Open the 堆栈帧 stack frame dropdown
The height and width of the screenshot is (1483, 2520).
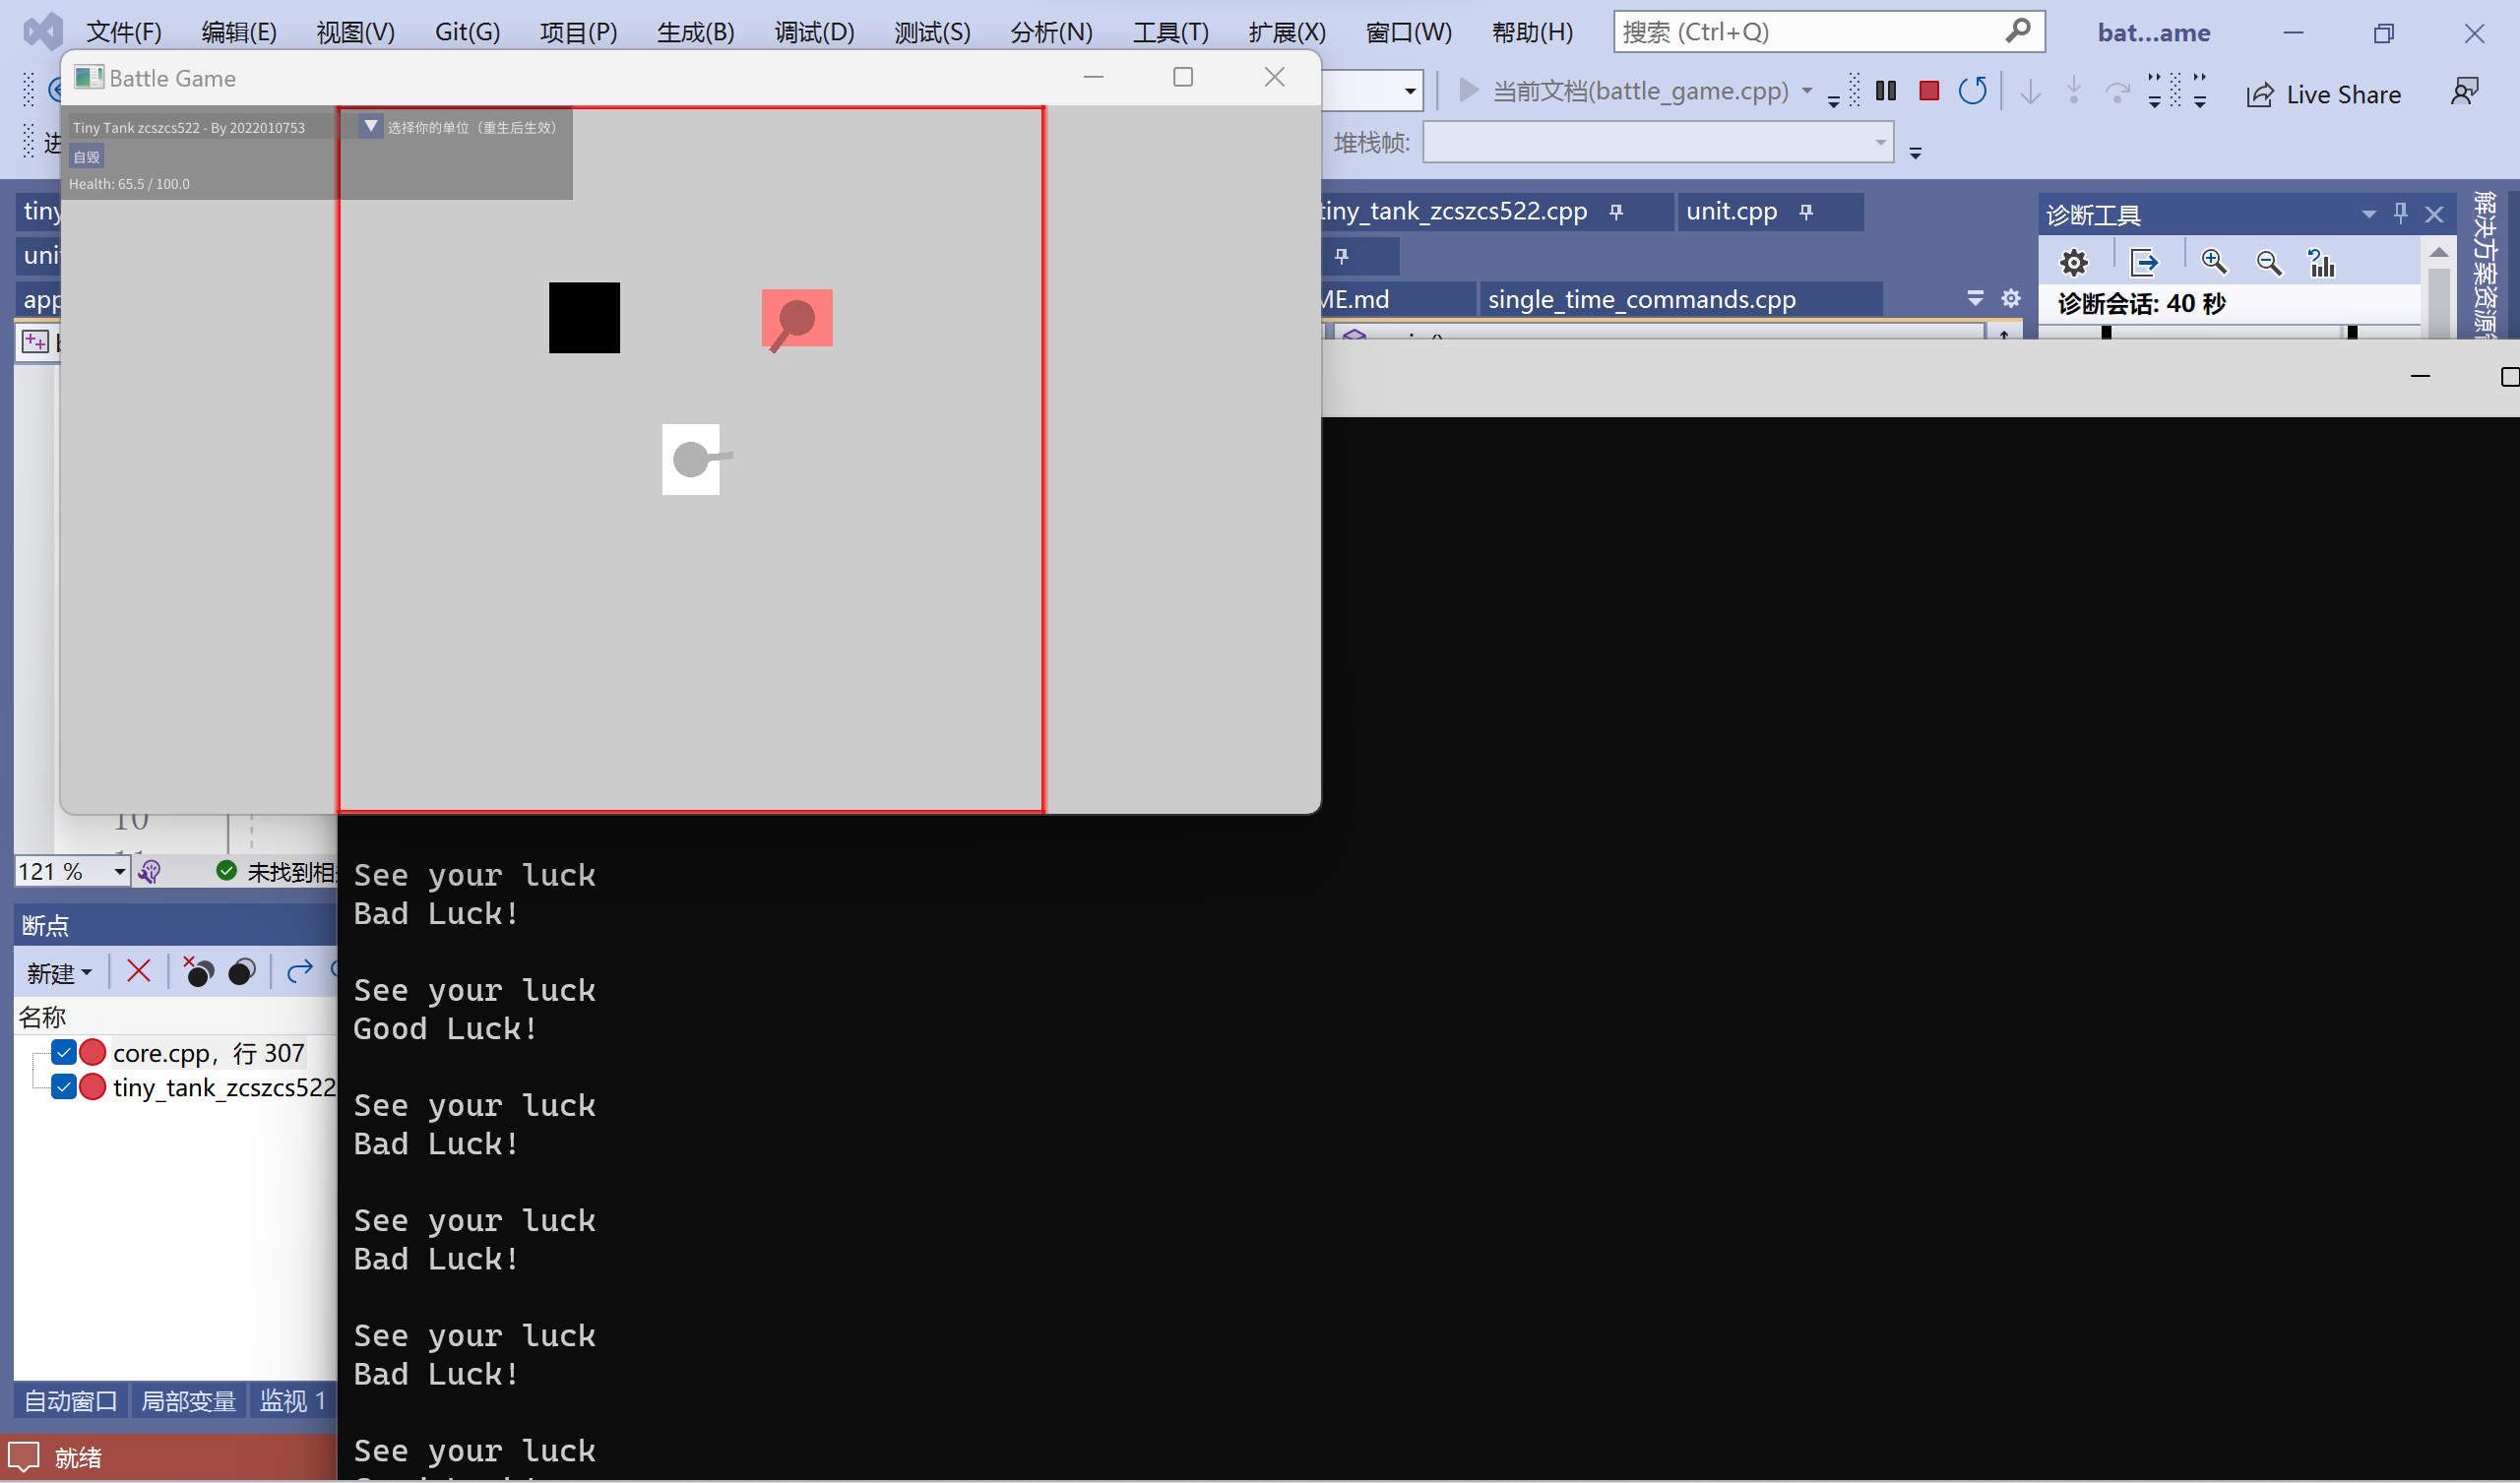click(1879, 142)
